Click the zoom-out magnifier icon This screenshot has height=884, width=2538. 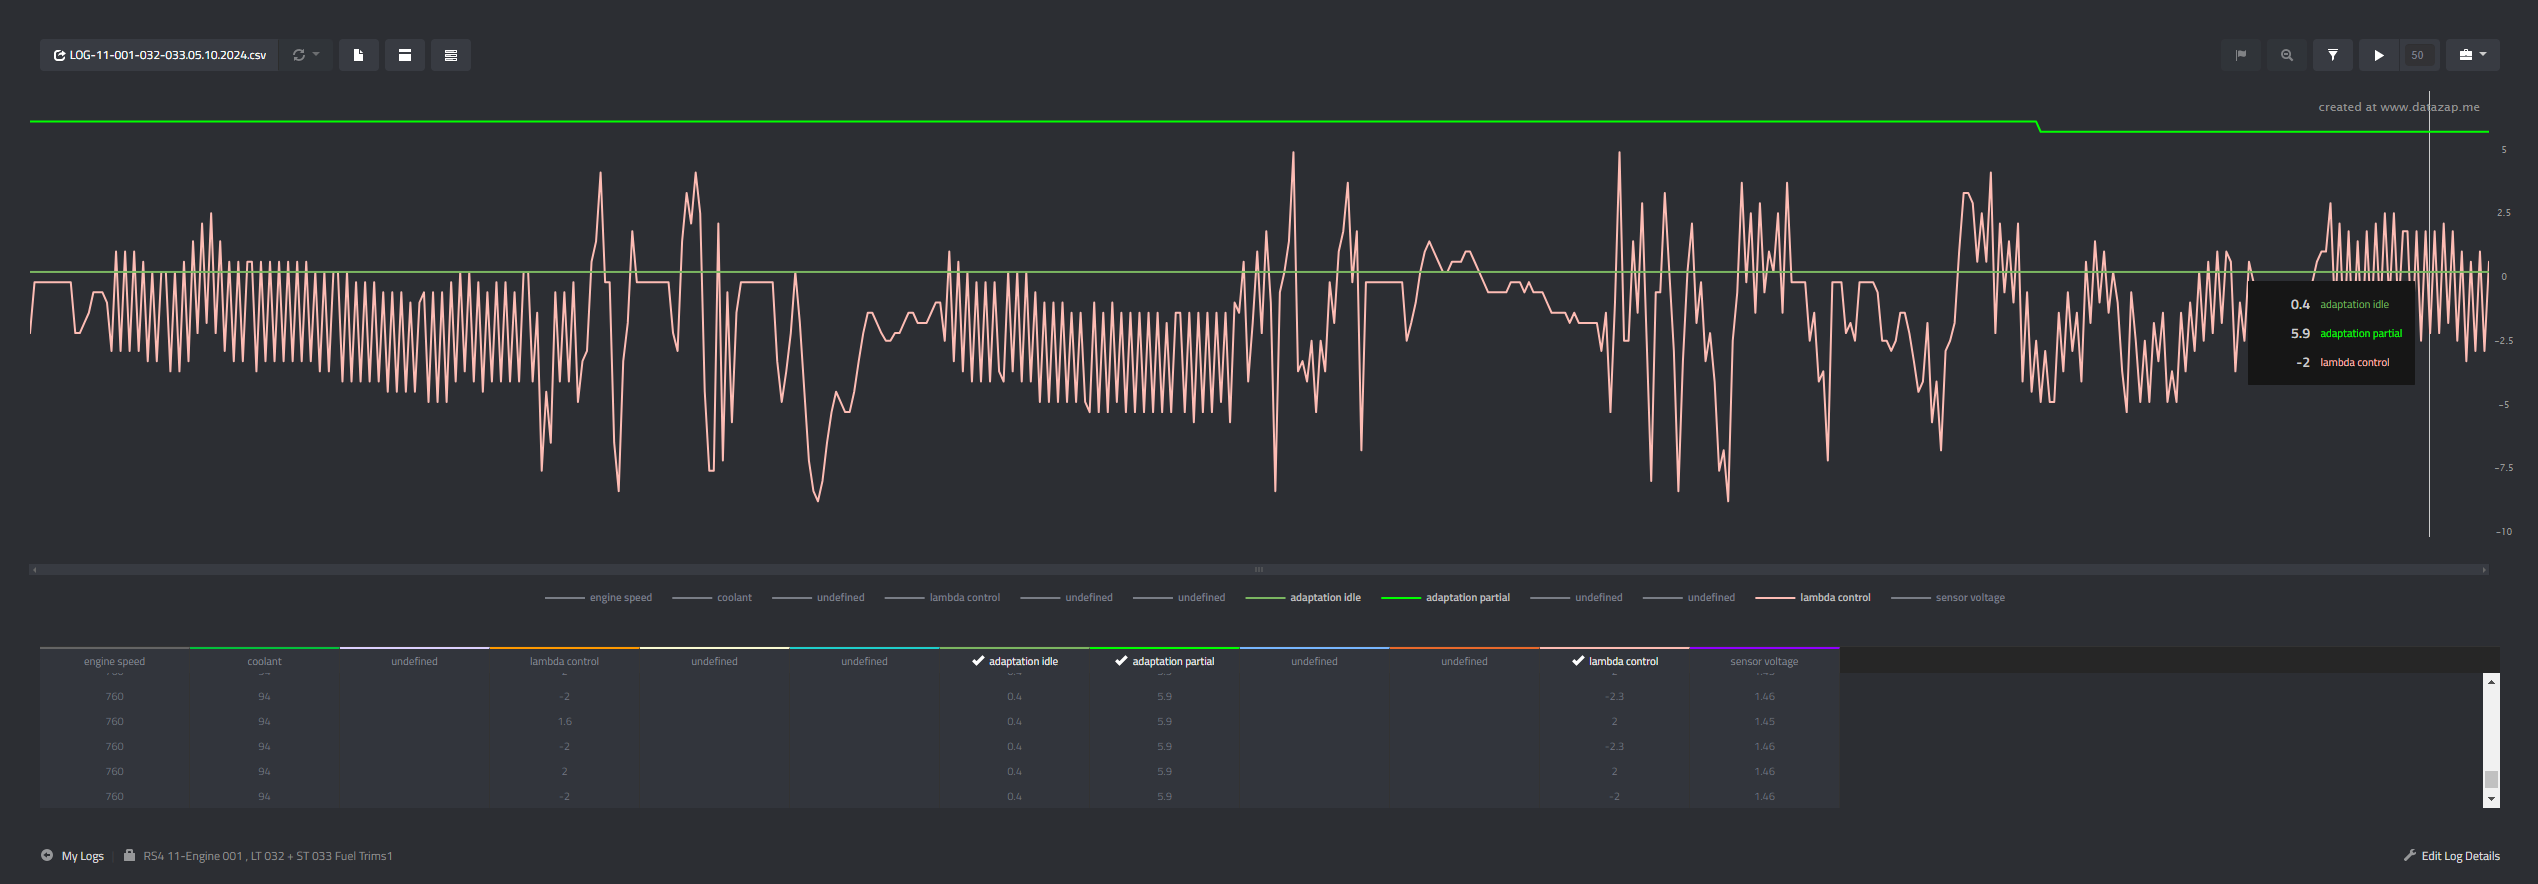pyautogui.click(x=2287, y=55)
